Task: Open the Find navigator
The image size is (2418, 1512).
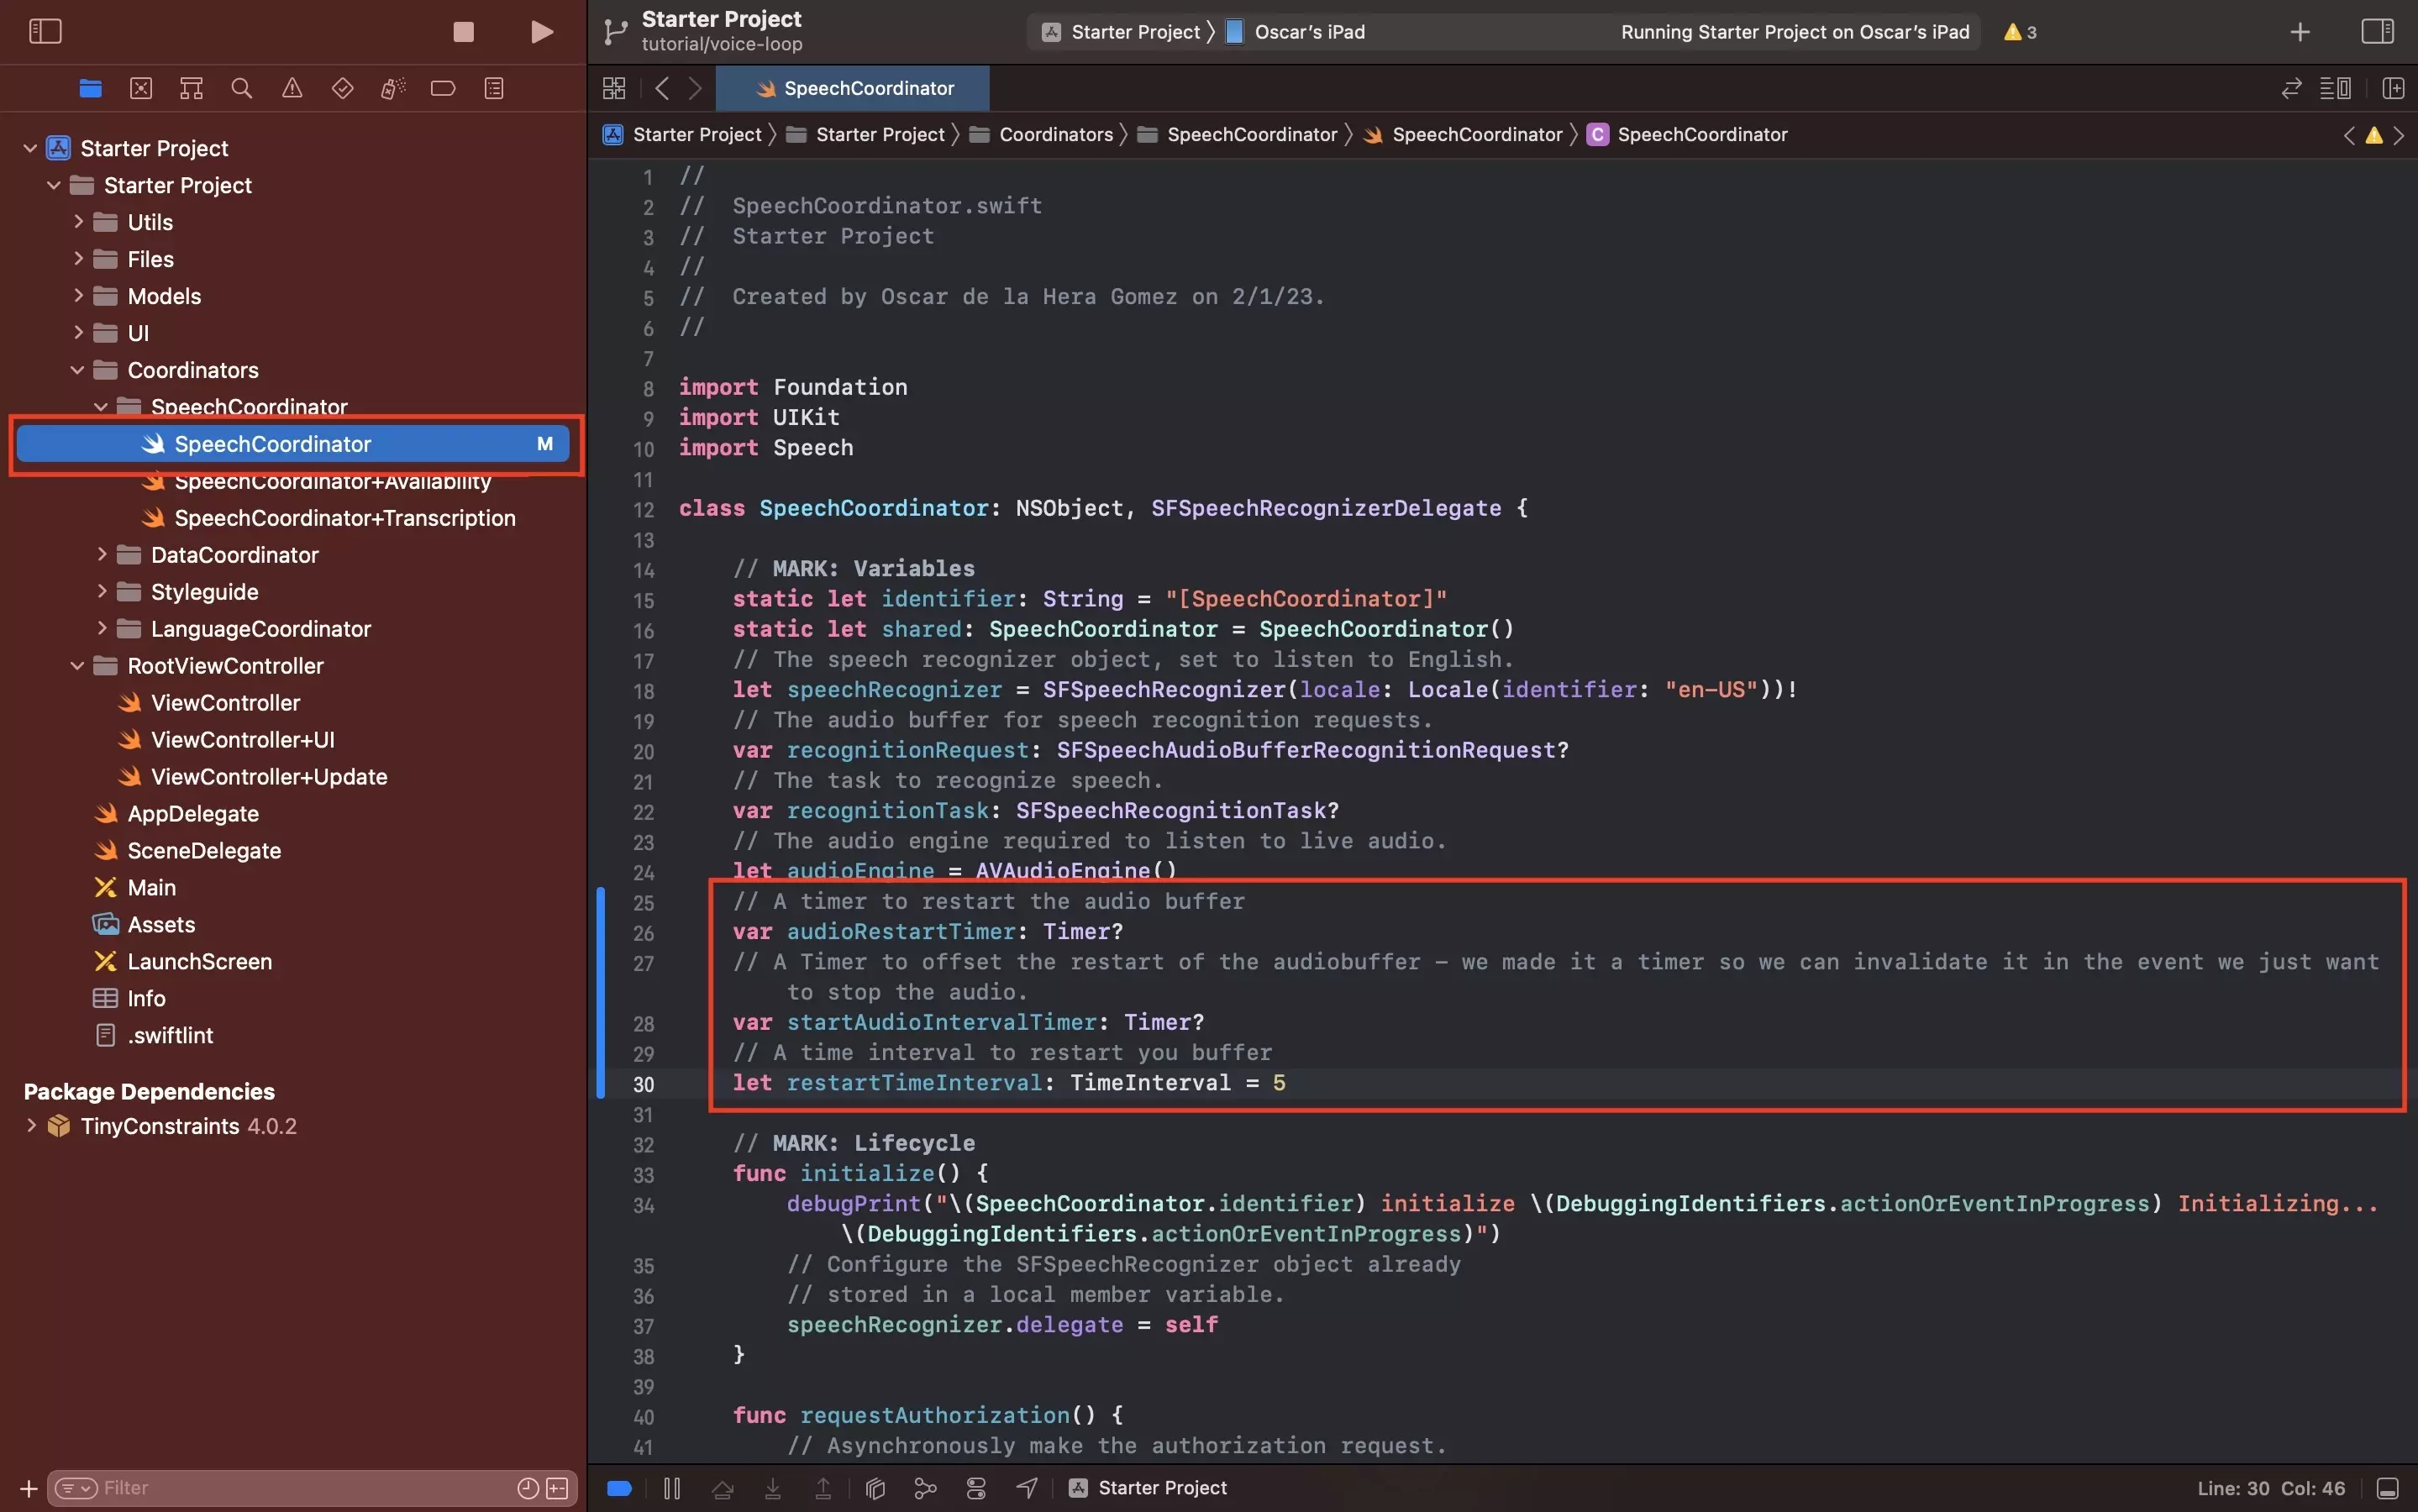Action: [241, 88]
